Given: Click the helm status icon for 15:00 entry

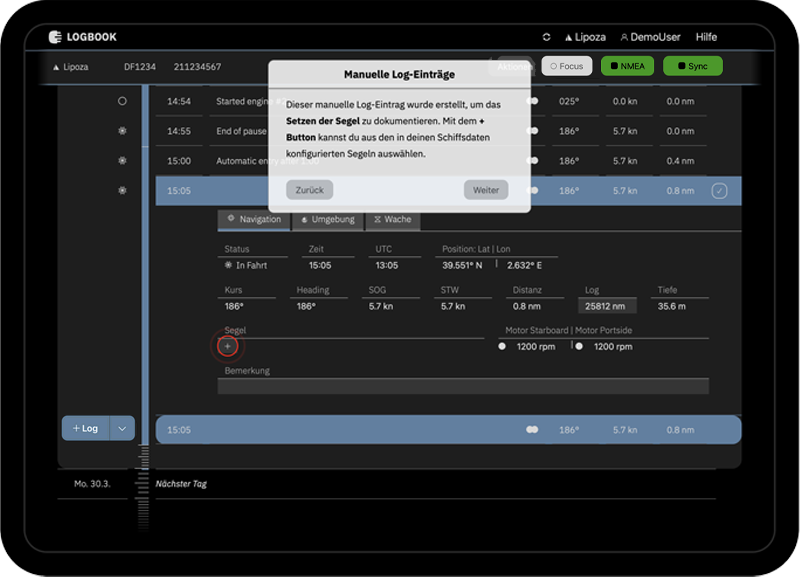Looking at the screenshot, I should click(122, 161).
